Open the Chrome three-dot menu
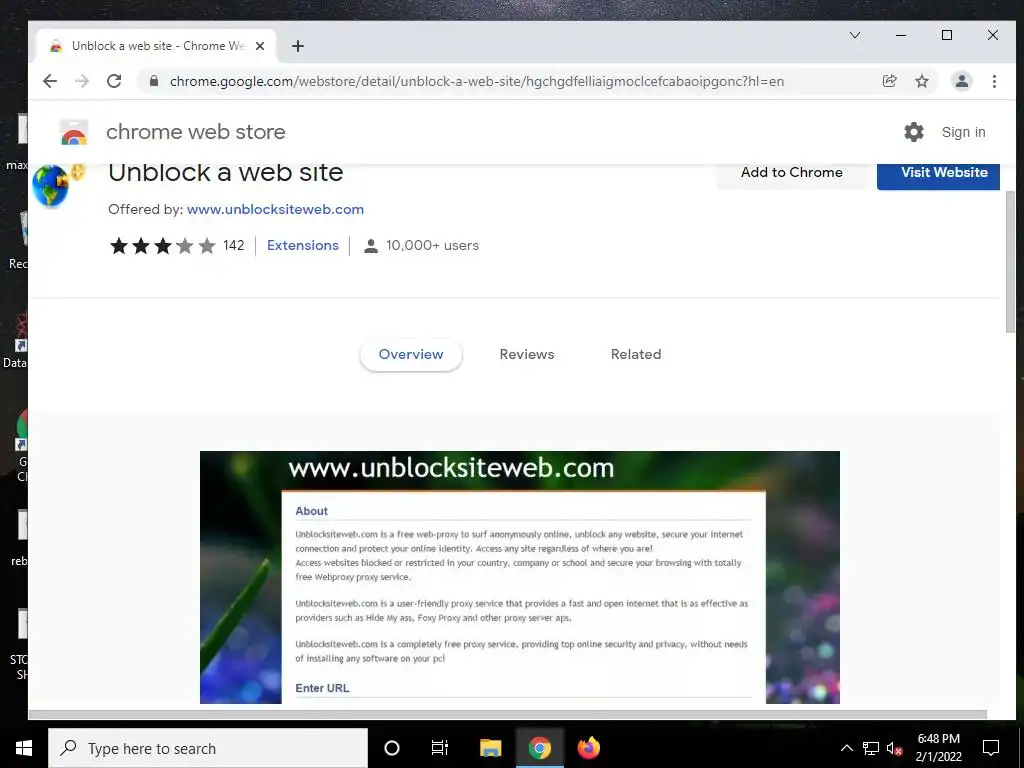Image resolution: width=1024 pixels, height=768 pixels. (x=994, y=81)
